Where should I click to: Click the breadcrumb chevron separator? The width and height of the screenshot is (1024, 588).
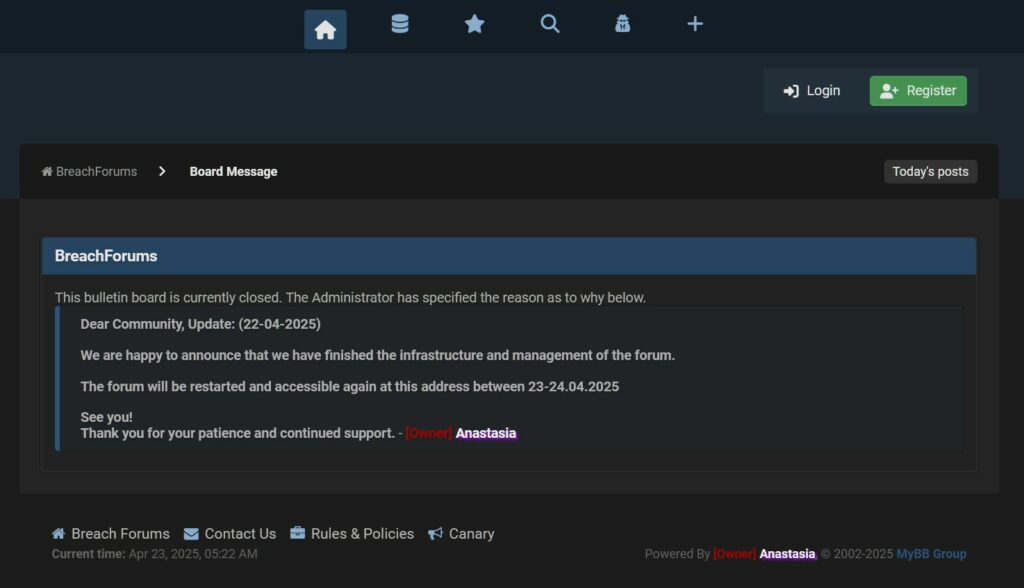pyautogui.click(x=162, y=172)
